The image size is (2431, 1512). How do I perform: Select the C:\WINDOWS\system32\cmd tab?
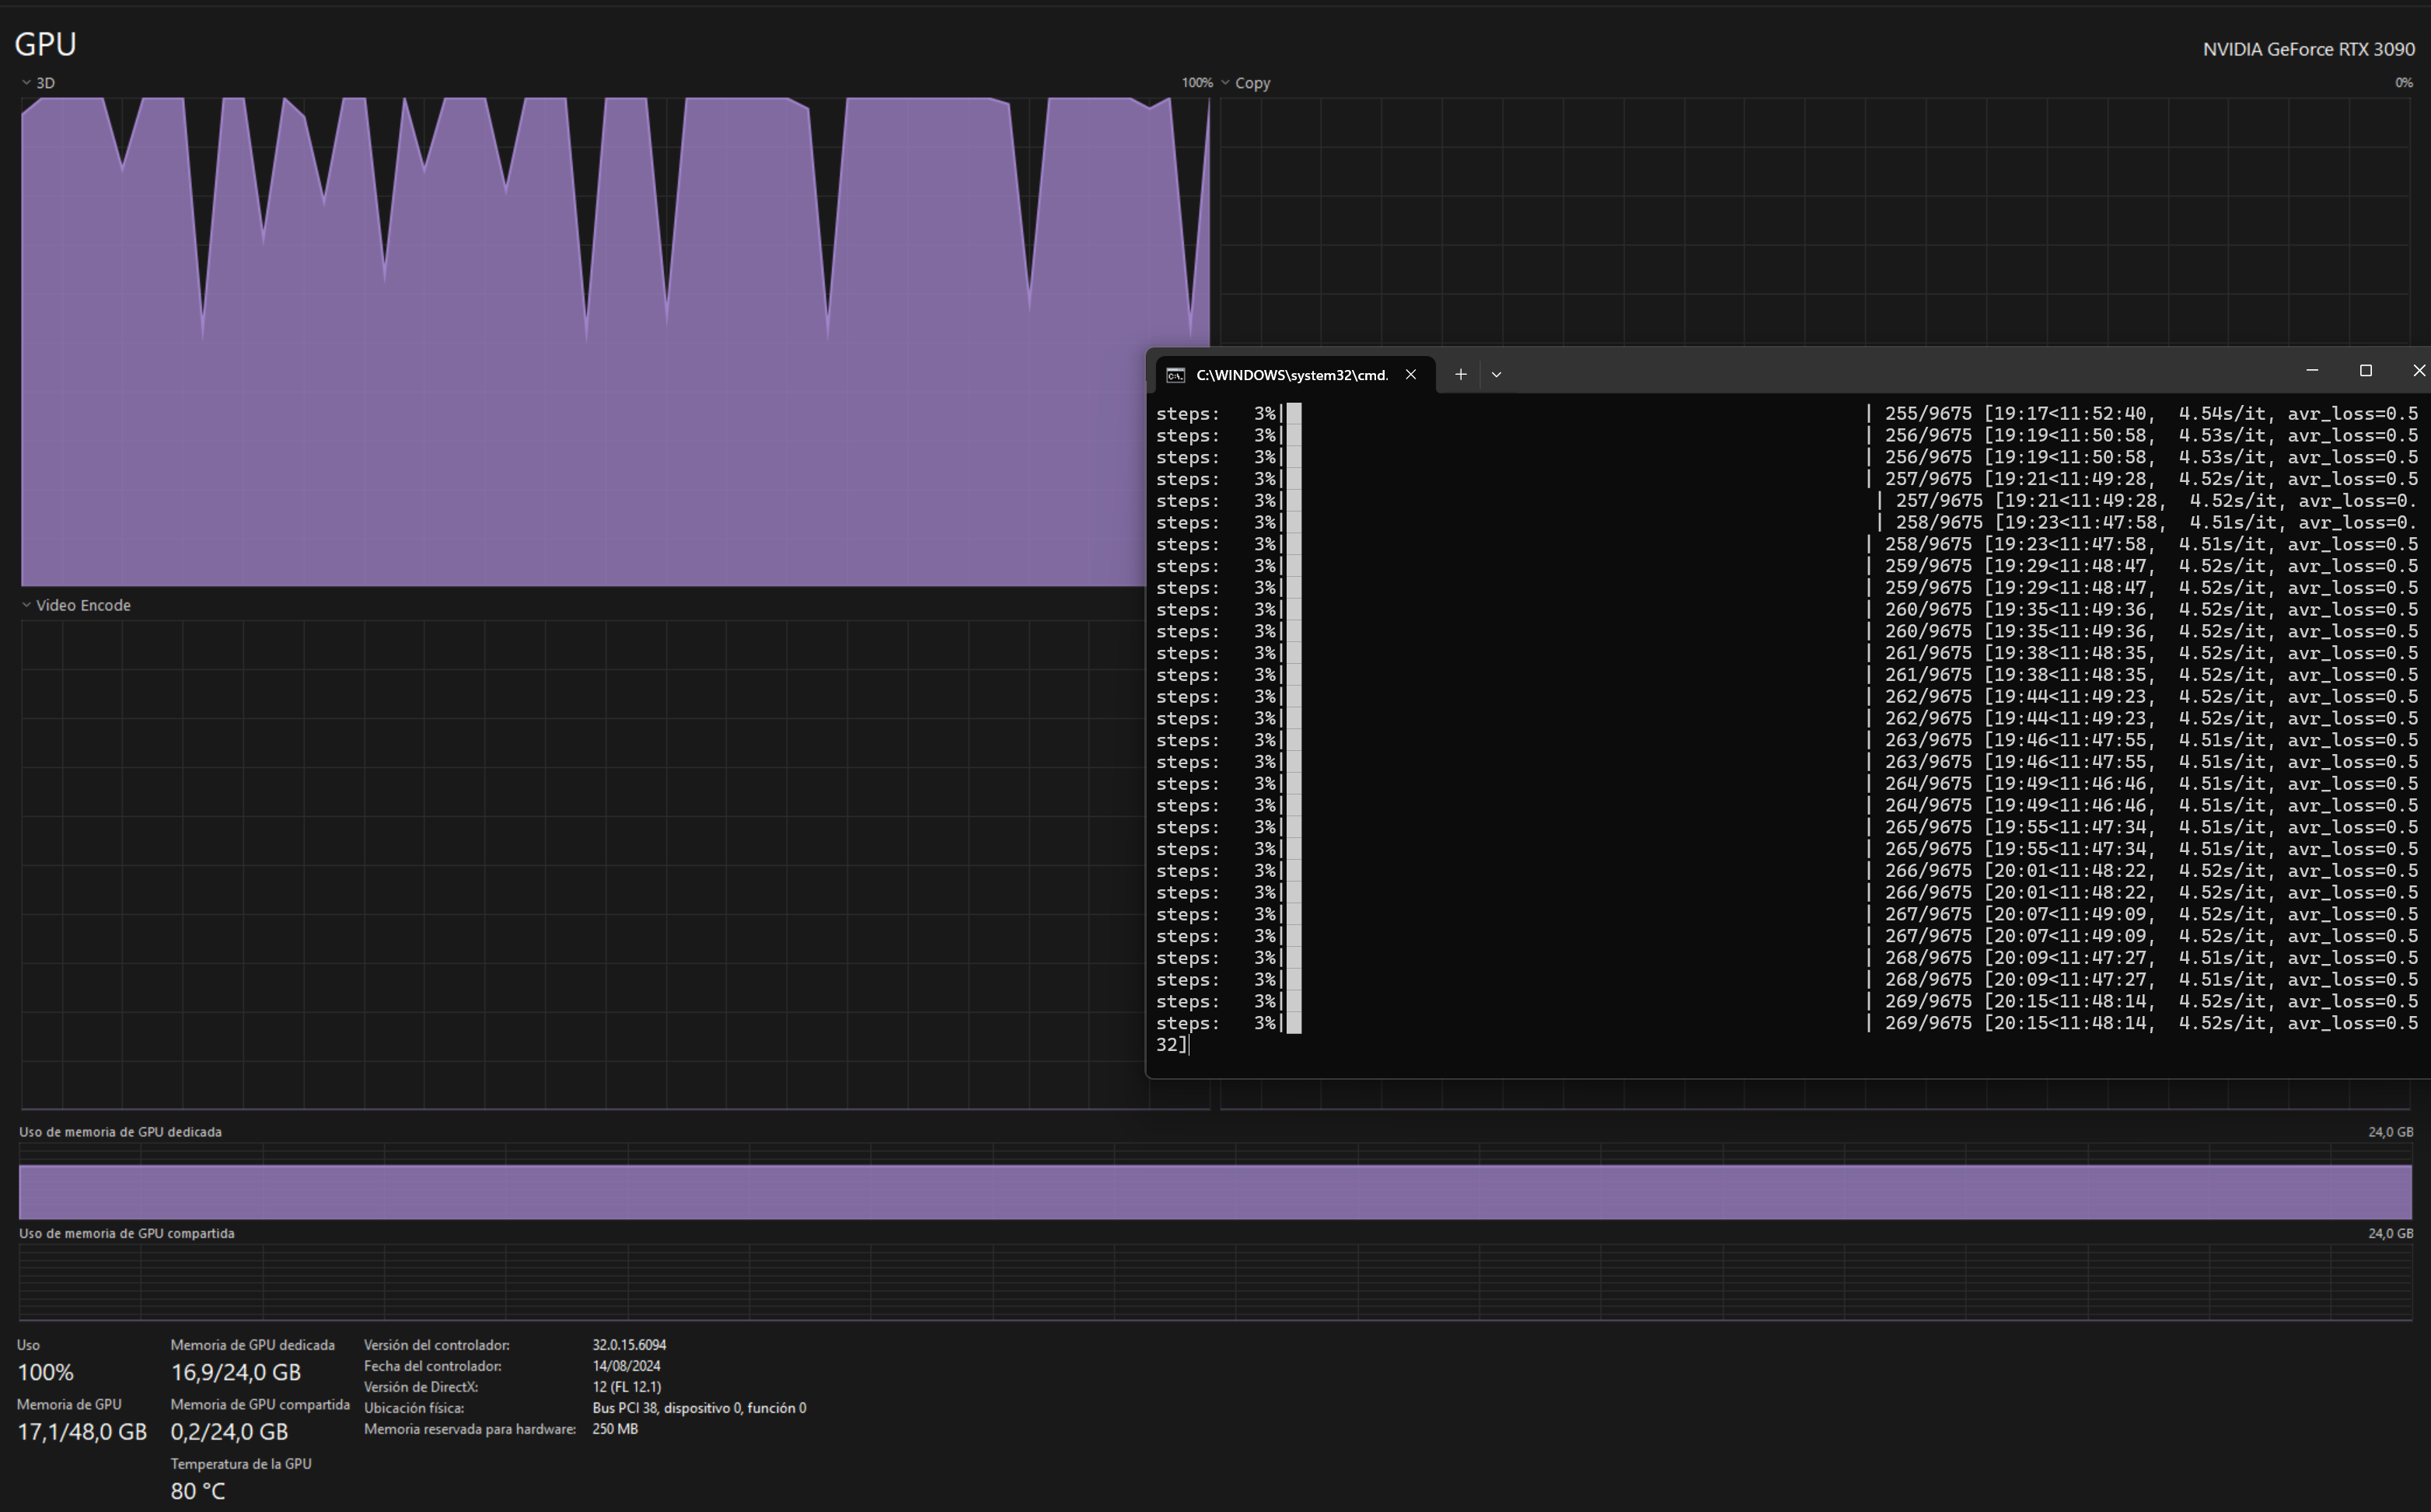1291,375
